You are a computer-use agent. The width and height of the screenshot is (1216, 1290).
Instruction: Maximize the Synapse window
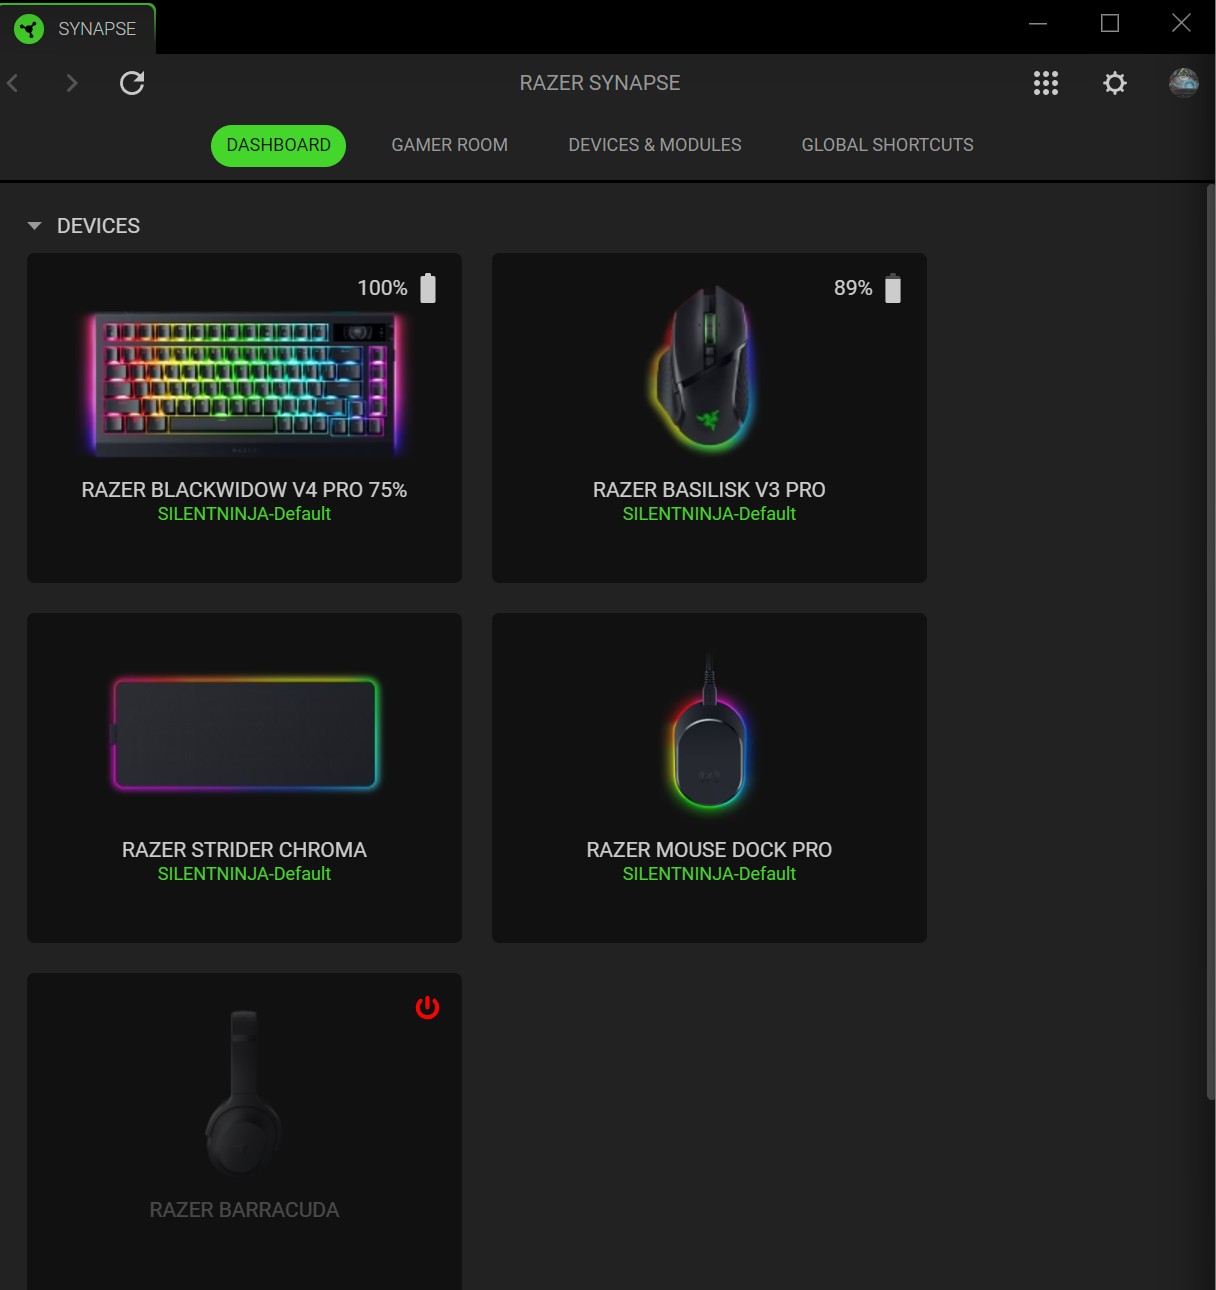(1110, 23)
